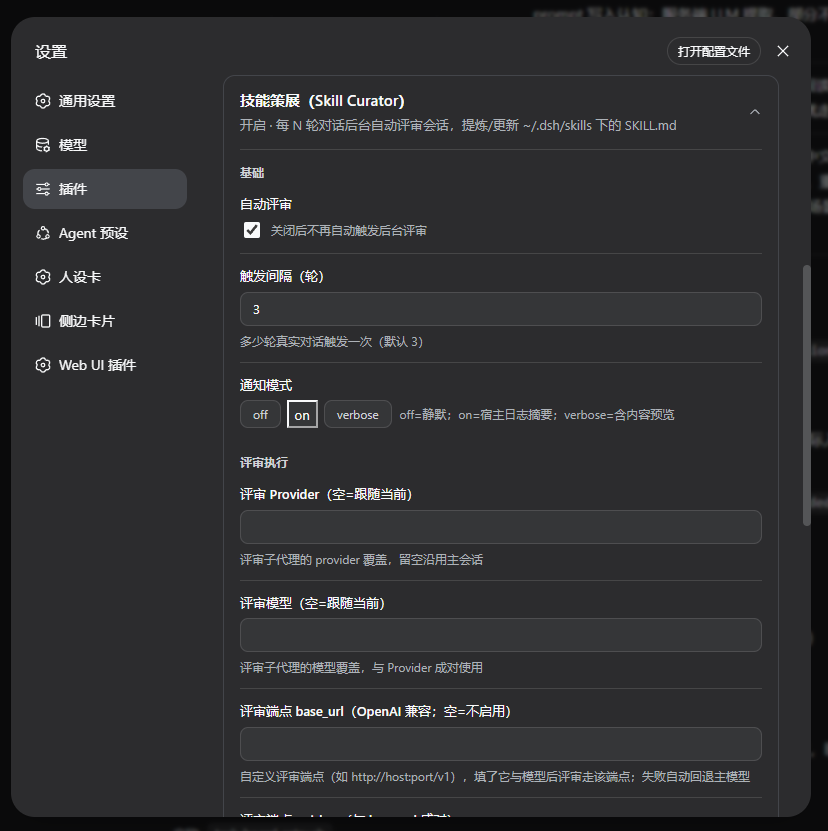Screen dimensions: 828x831
Task: Click the icon beside 人设卡
Action: (43, 277)
